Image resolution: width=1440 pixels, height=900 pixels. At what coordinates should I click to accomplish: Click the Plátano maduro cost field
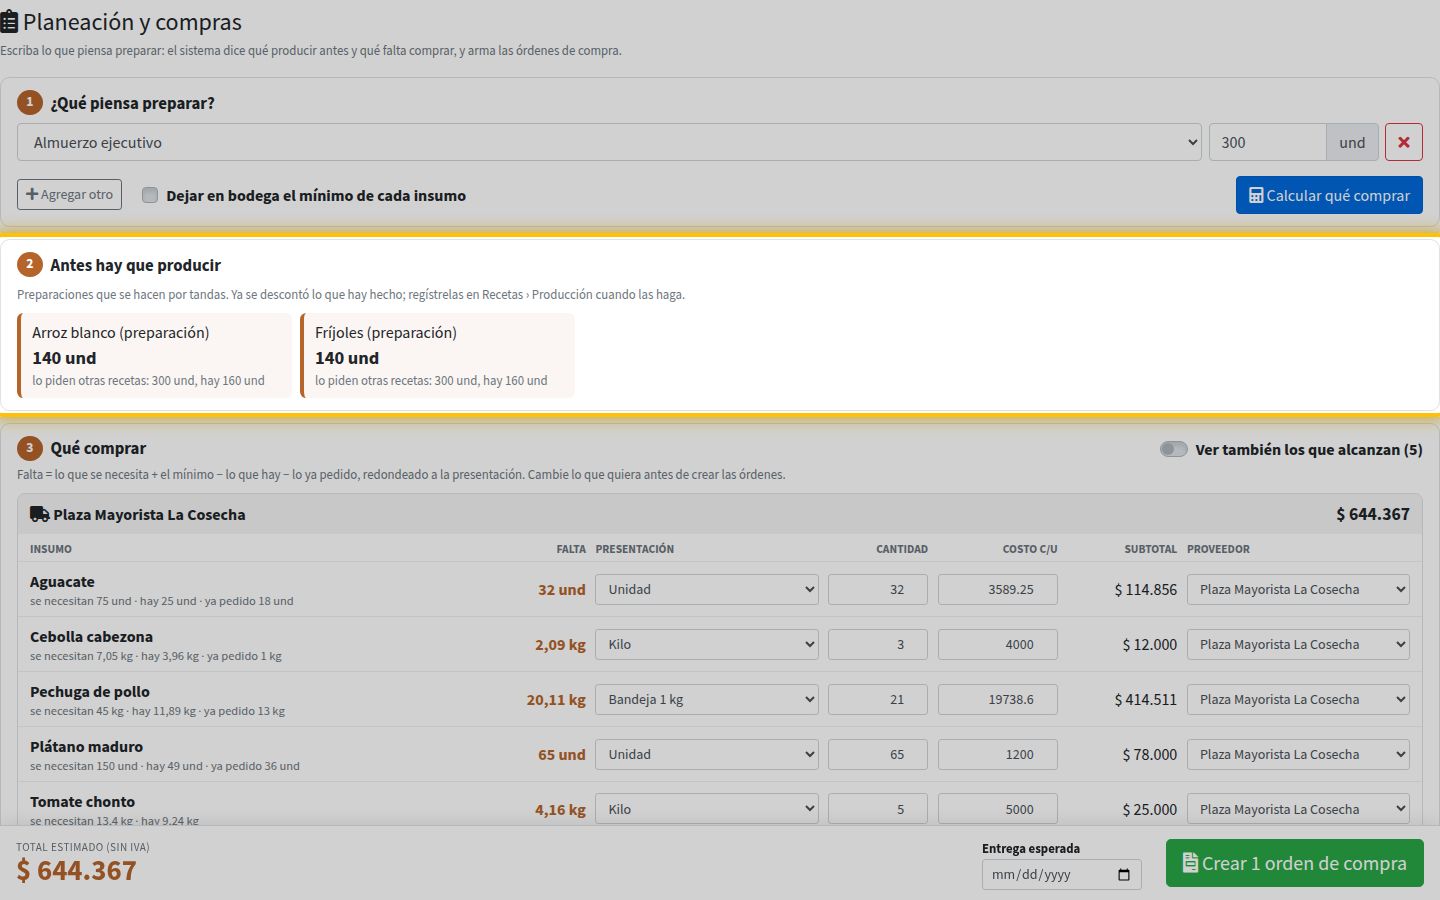(x=998, y=754)
